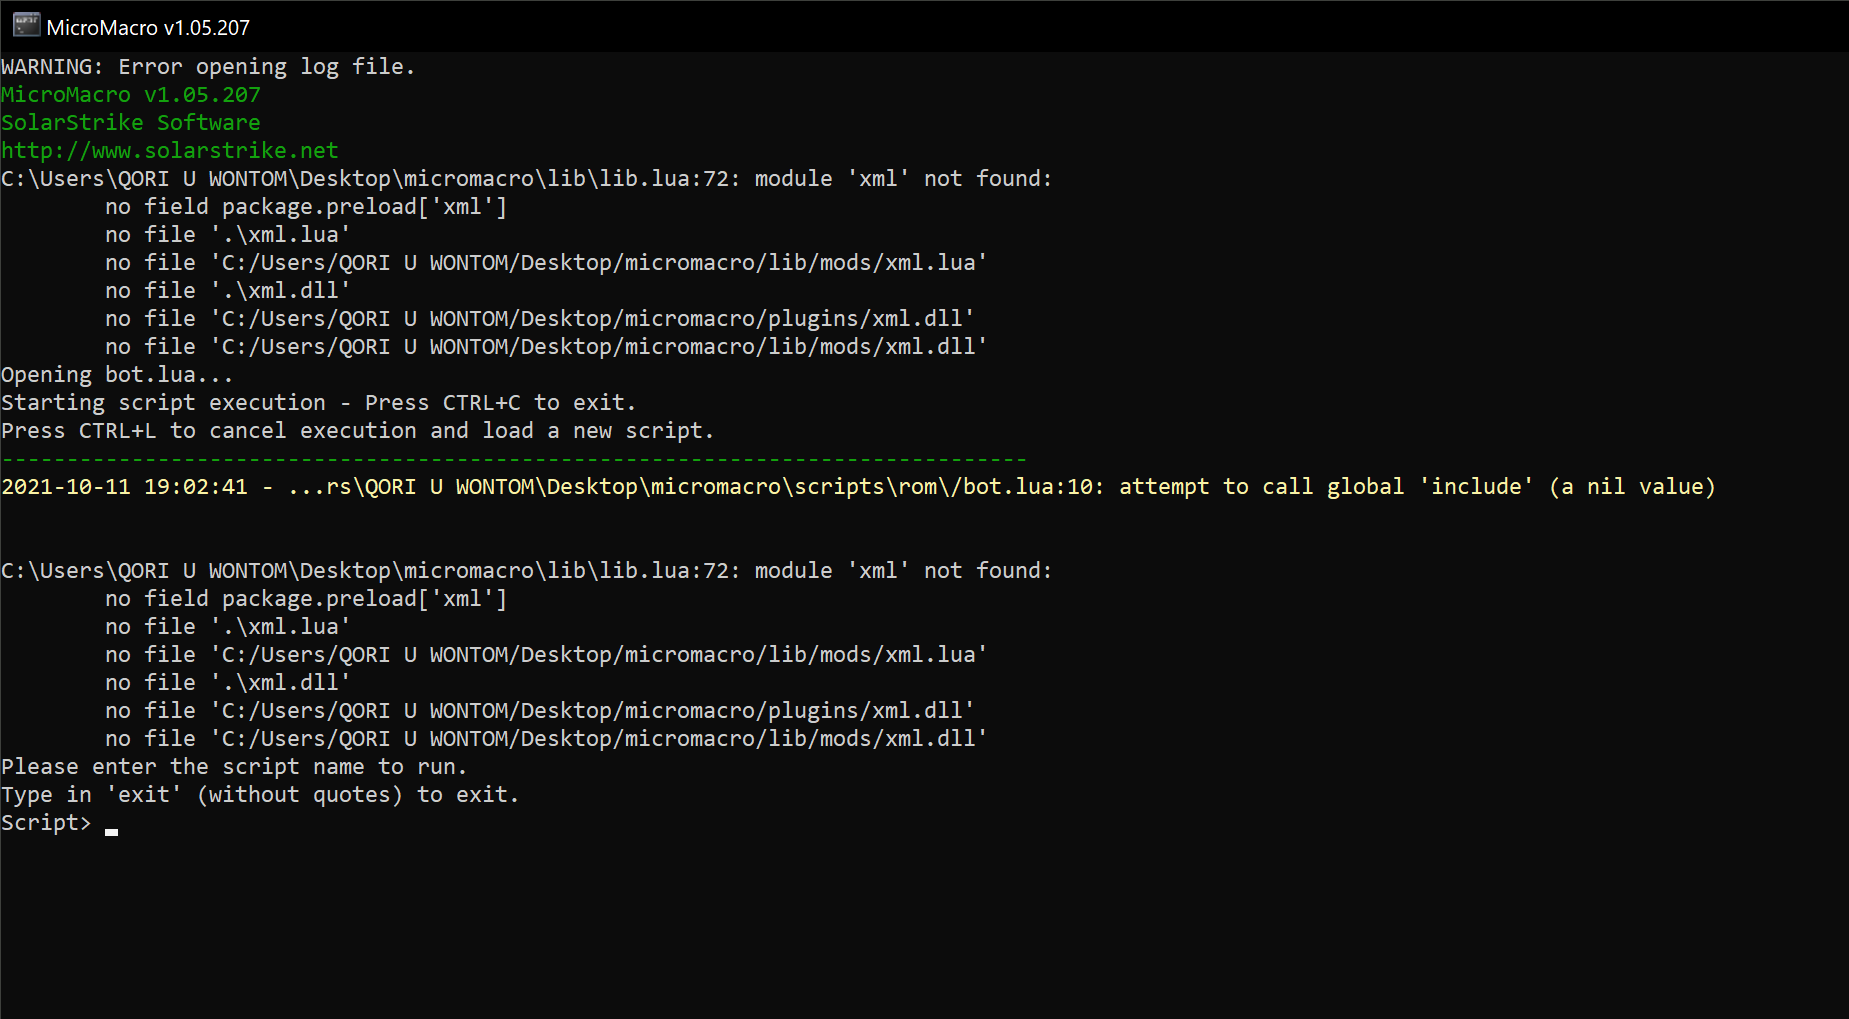Click the 'Opening bot.lua...' line
This screenshot has height=1019, width=1849.
[117, 375]
